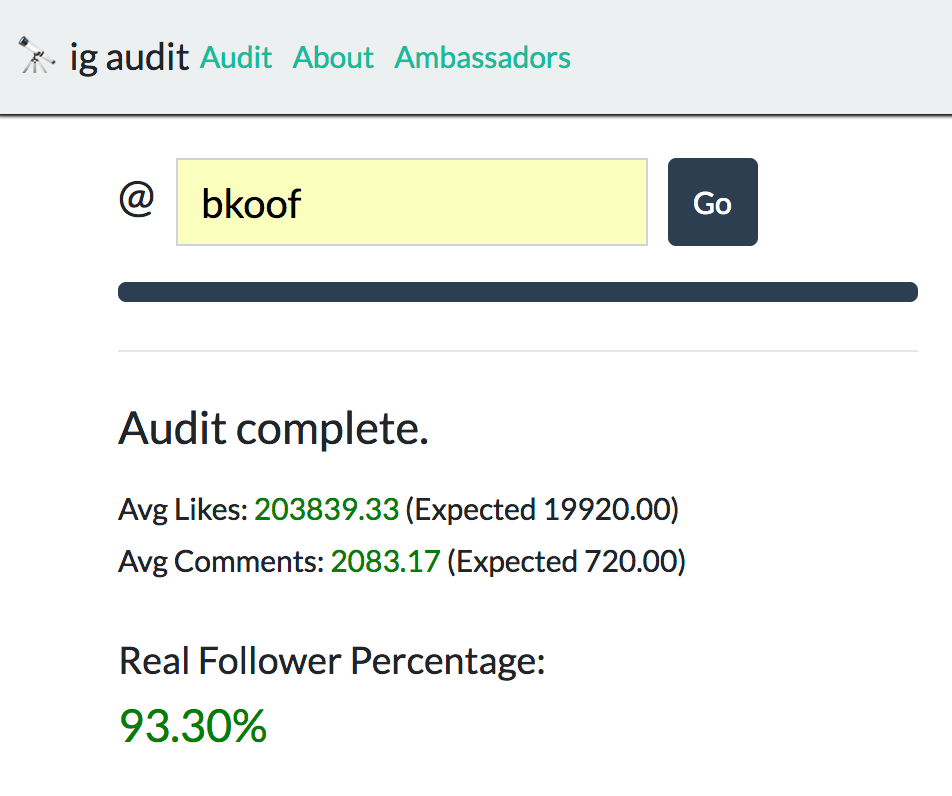Click the green 93.30% result
The height and width of the screenshot is (796, 952).
193,725
